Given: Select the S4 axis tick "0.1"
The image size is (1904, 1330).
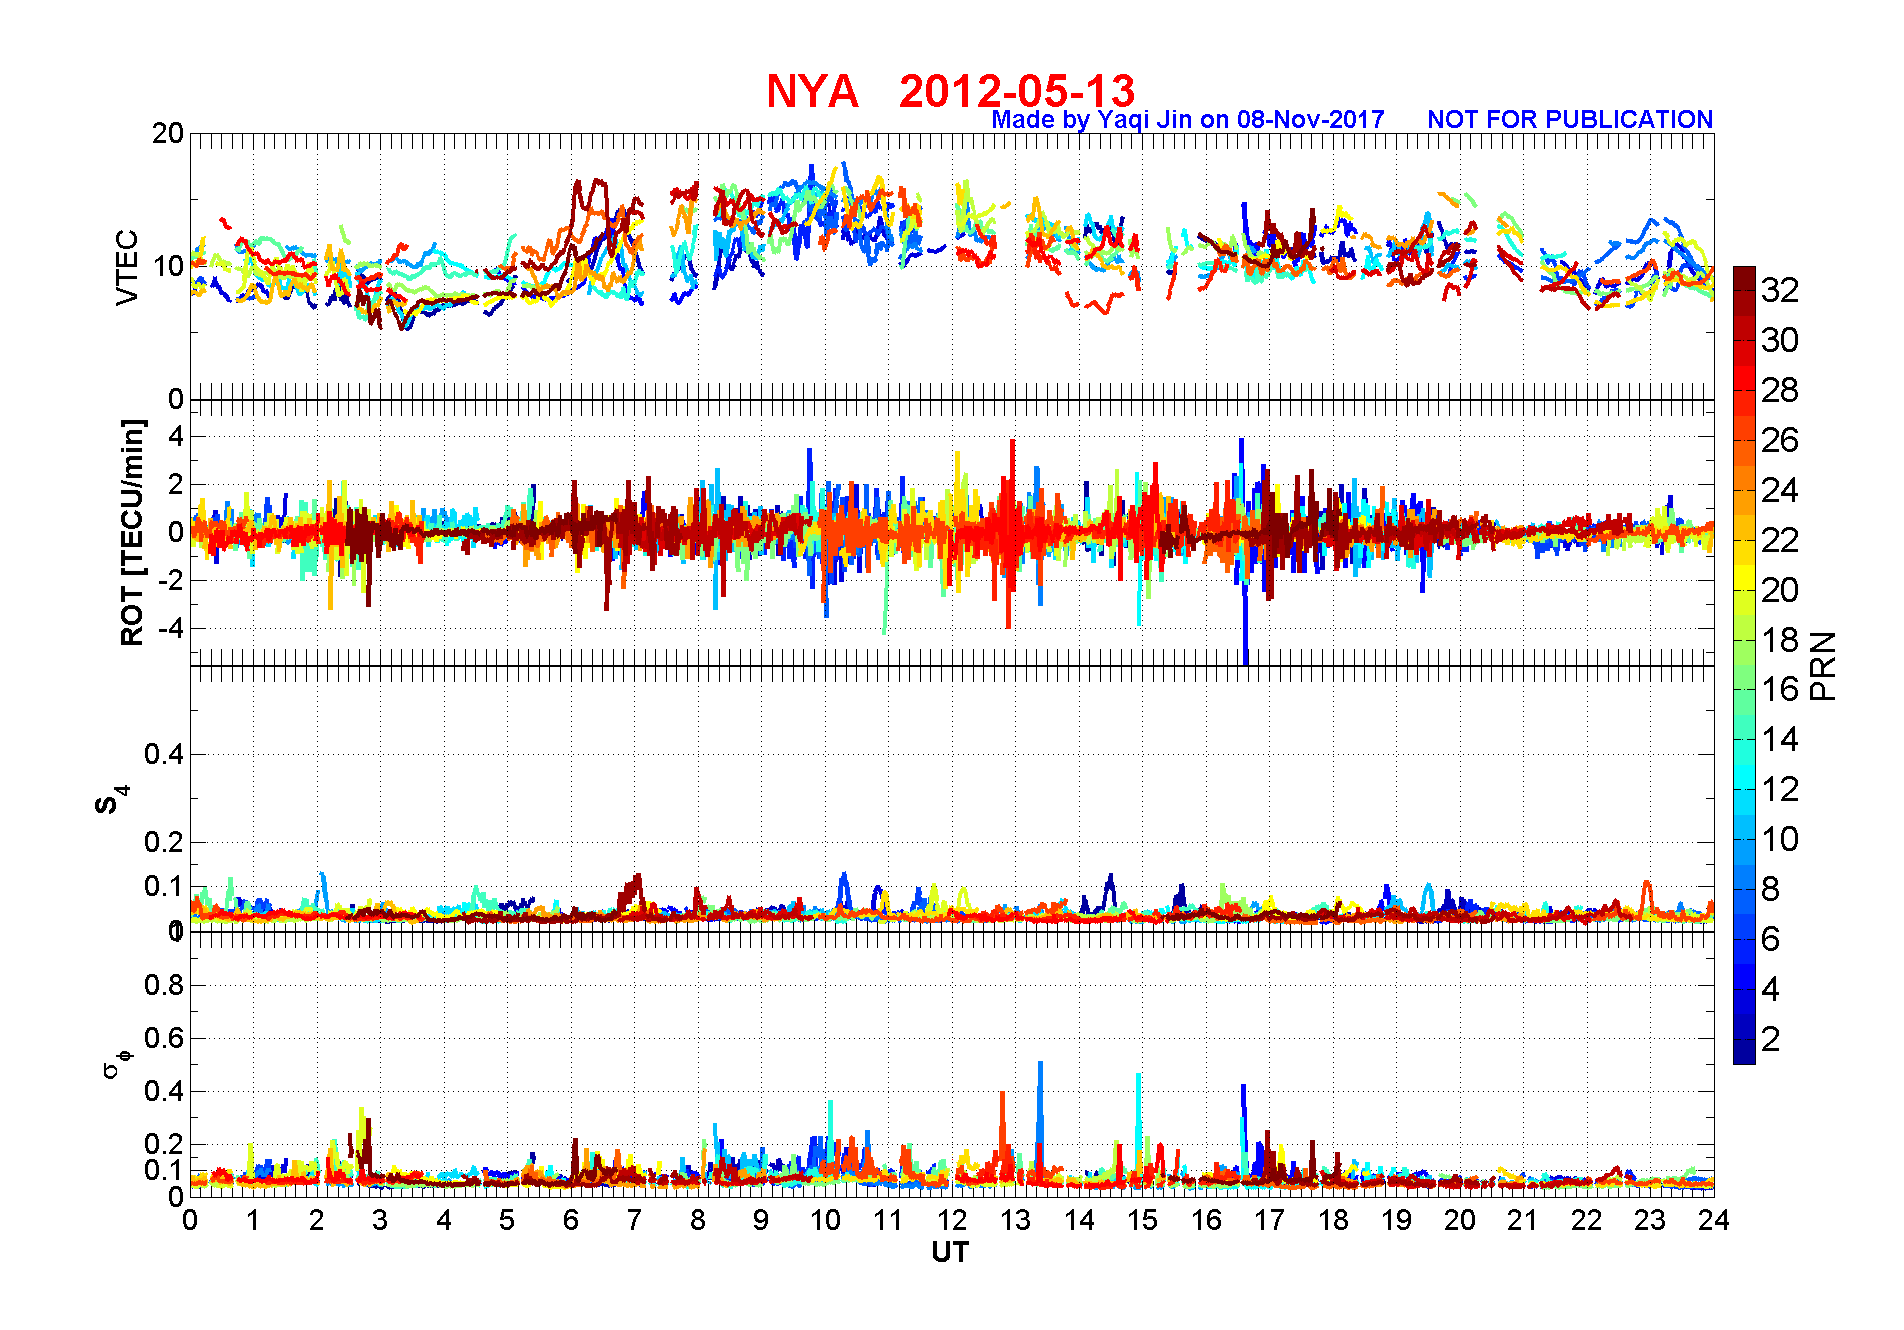Looking at the screenshot, I should 164,886.
